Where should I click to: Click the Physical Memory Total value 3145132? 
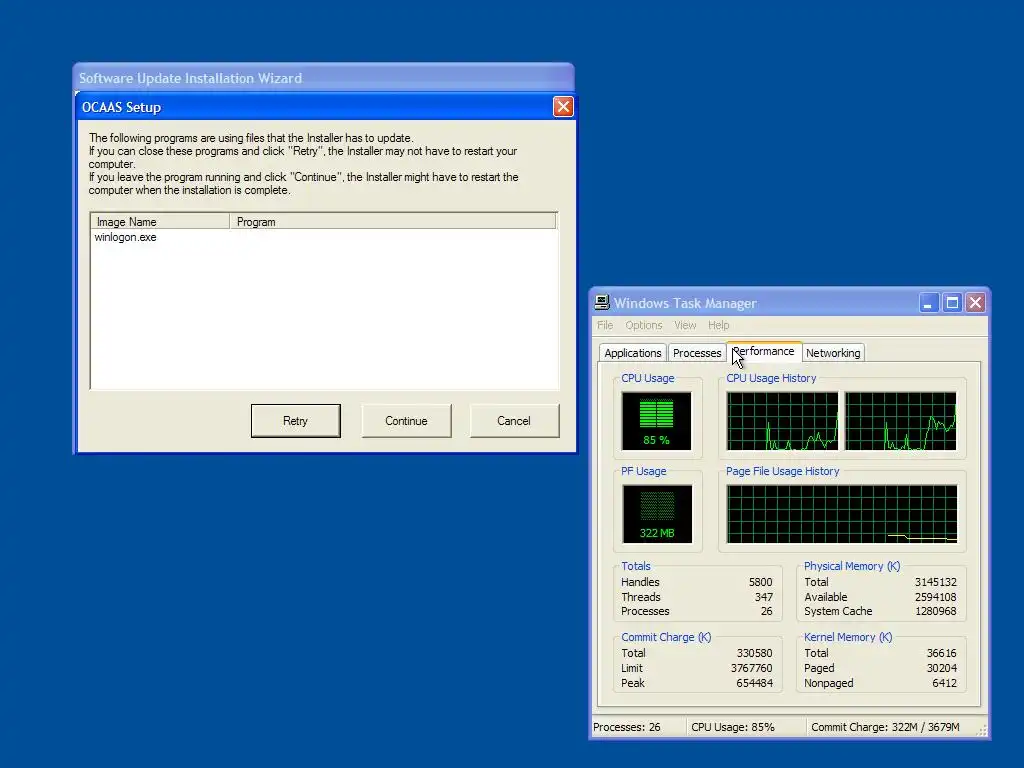[935, 582]
